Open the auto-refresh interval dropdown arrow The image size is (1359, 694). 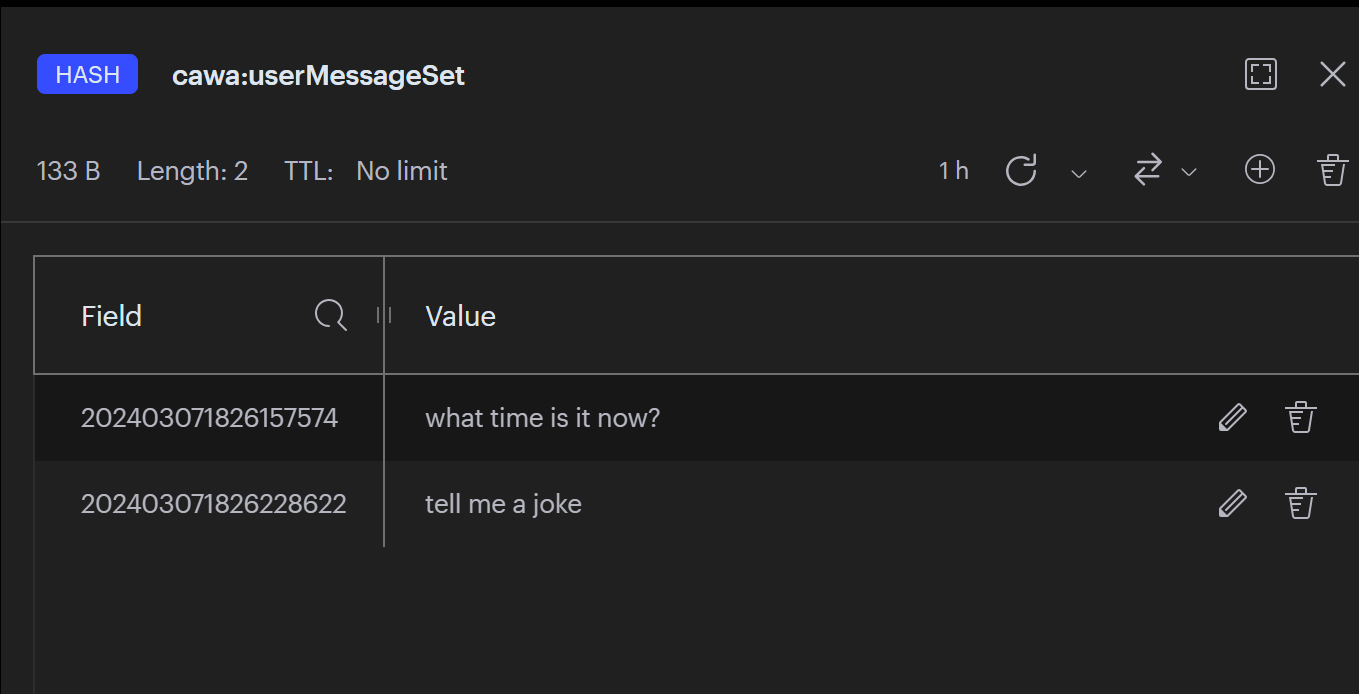coord(1079,173)
